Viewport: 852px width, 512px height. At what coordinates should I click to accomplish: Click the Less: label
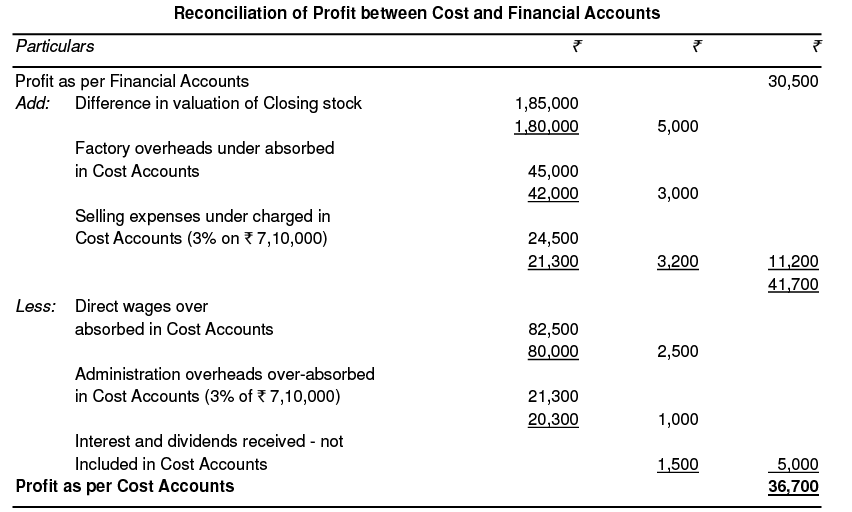[36, 307]
